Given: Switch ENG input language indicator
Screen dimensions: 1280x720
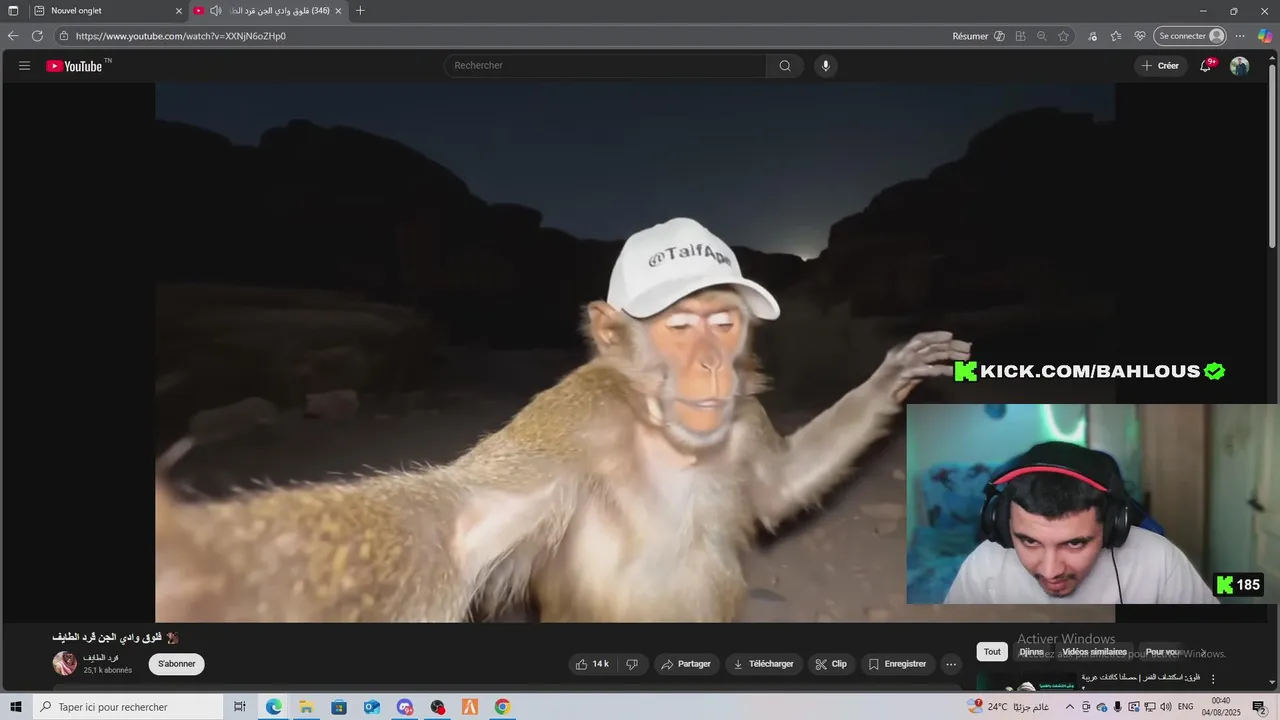Looking at the screenshot, I should tap(1186, 707).
